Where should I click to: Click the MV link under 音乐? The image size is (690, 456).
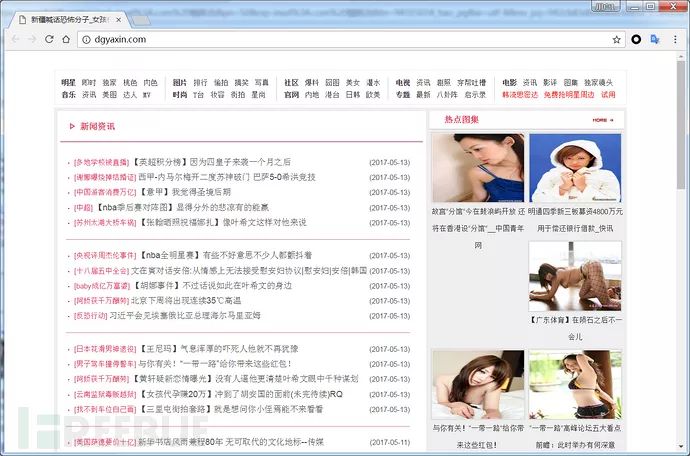coord(147,94)
